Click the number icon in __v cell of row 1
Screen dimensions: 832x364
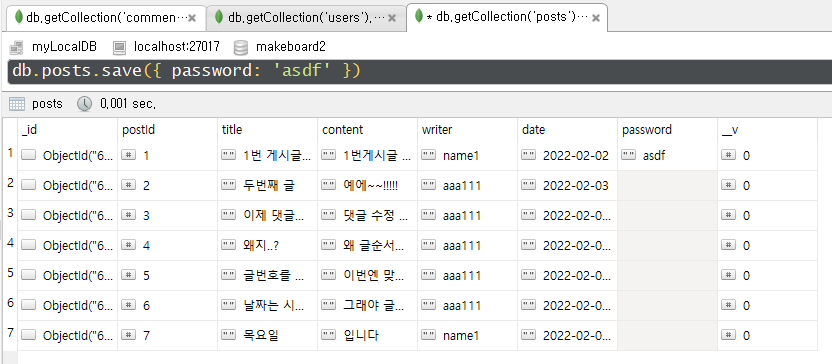(x=729, y=155)
